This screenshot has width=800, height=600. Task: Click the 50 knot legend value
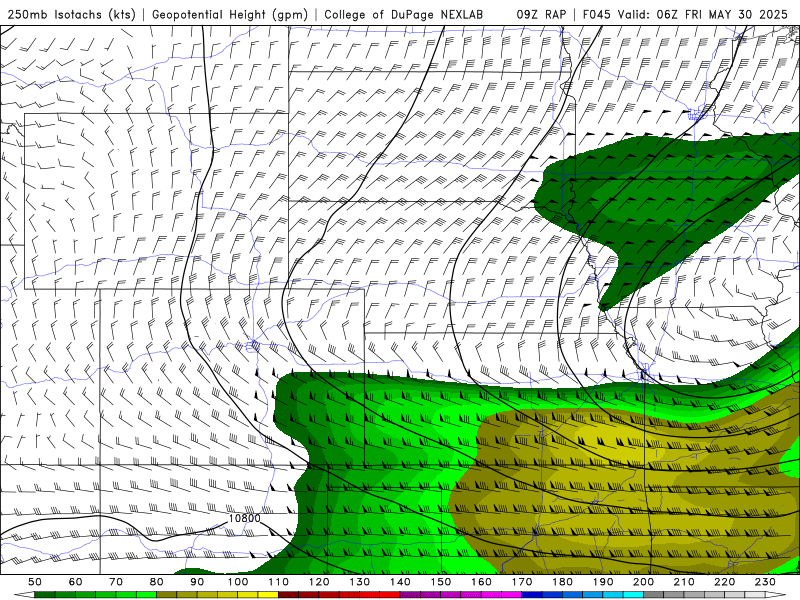coord(35,582)
